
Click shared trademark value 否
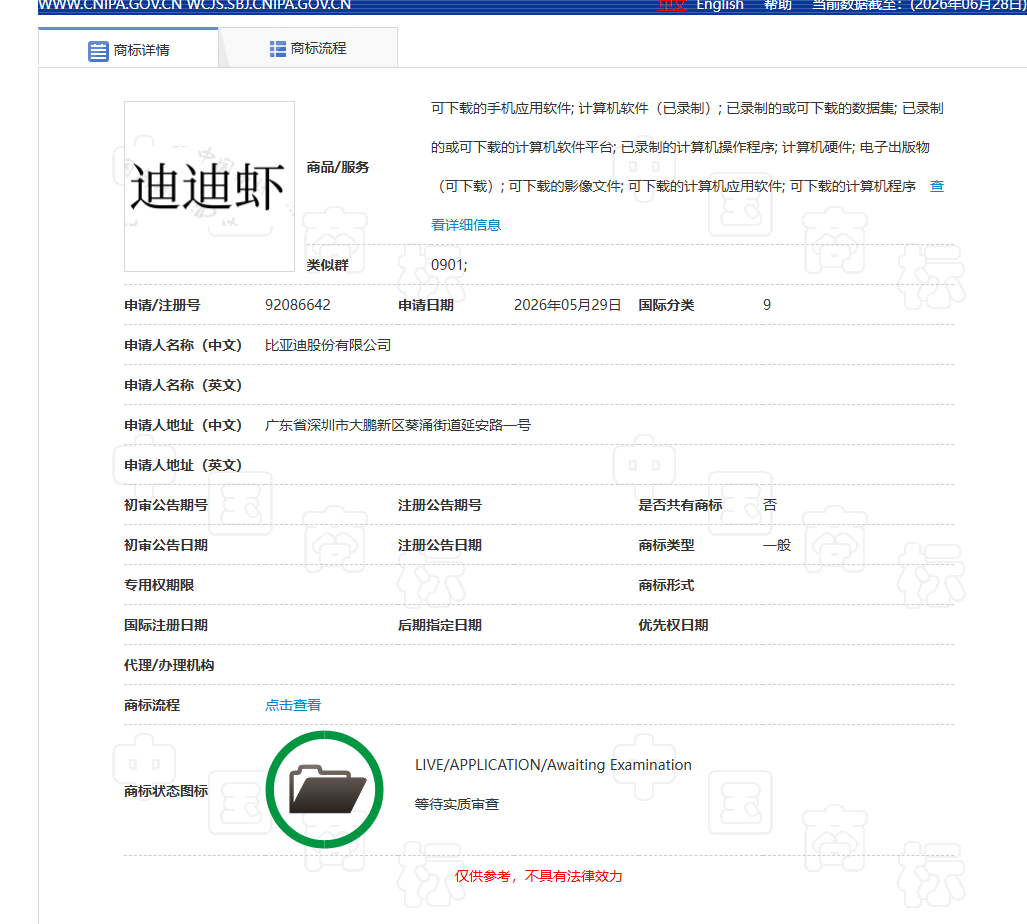click(x=770, y=505)
